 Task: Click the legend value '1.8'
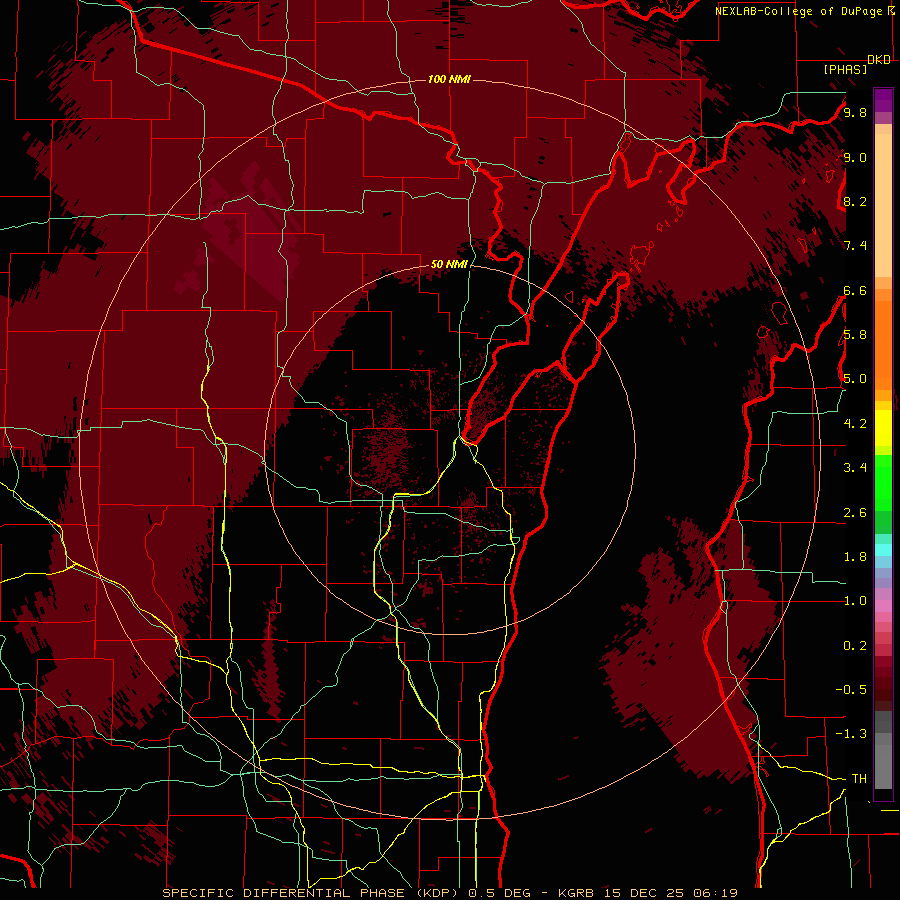coord(855,557)
